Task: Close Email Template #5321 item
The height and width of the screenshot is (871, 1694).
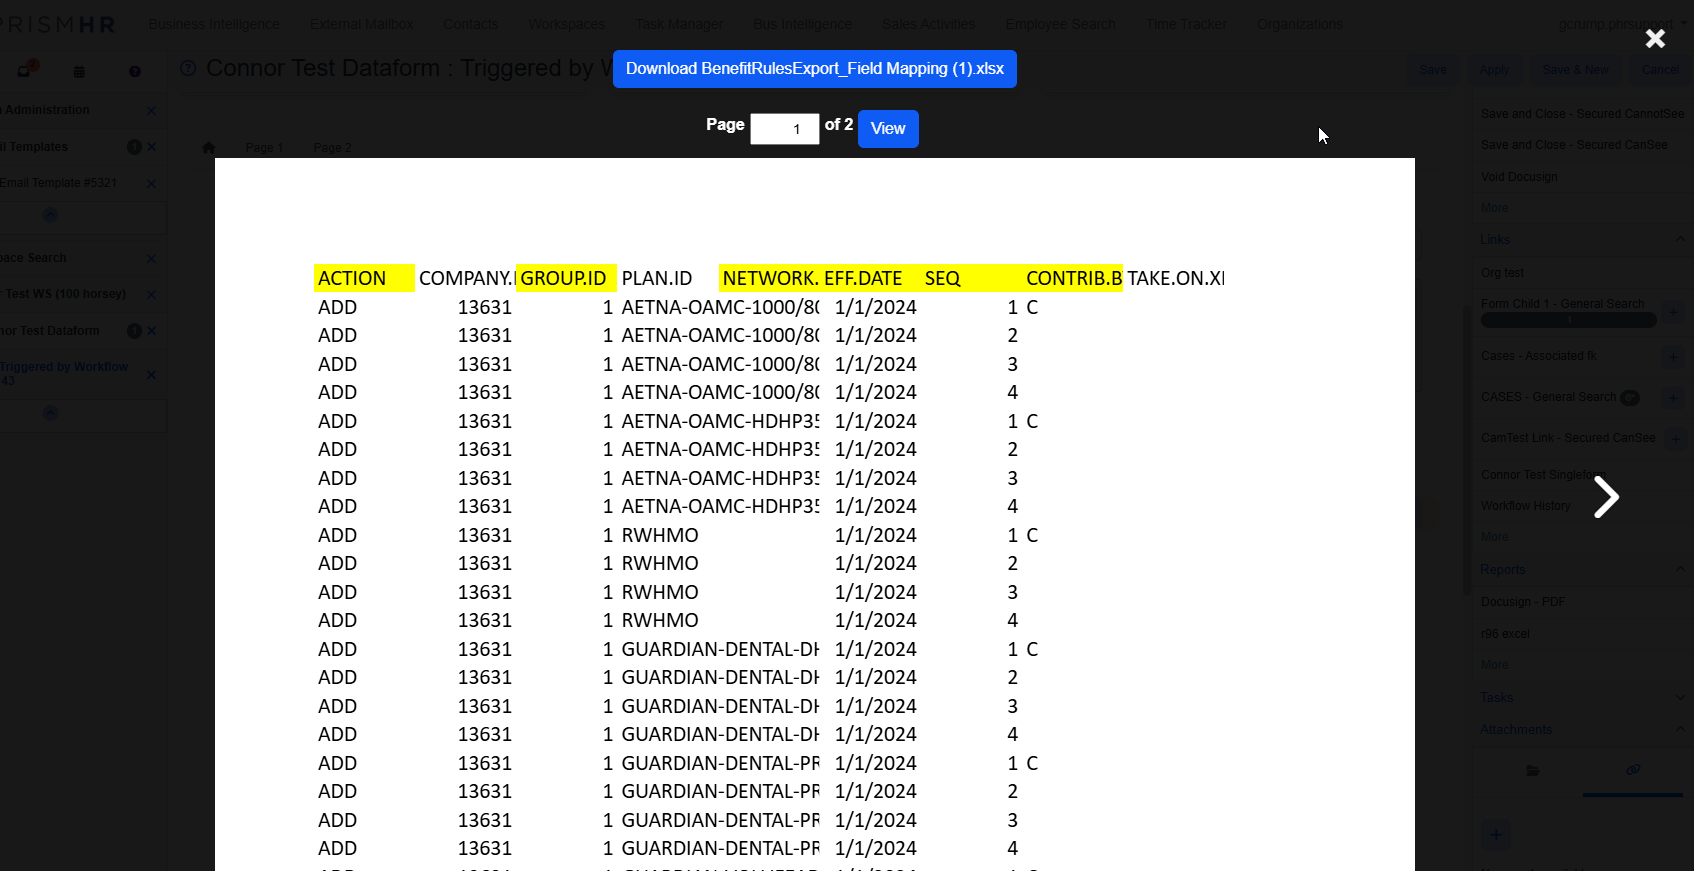Action: coord(152,183)
